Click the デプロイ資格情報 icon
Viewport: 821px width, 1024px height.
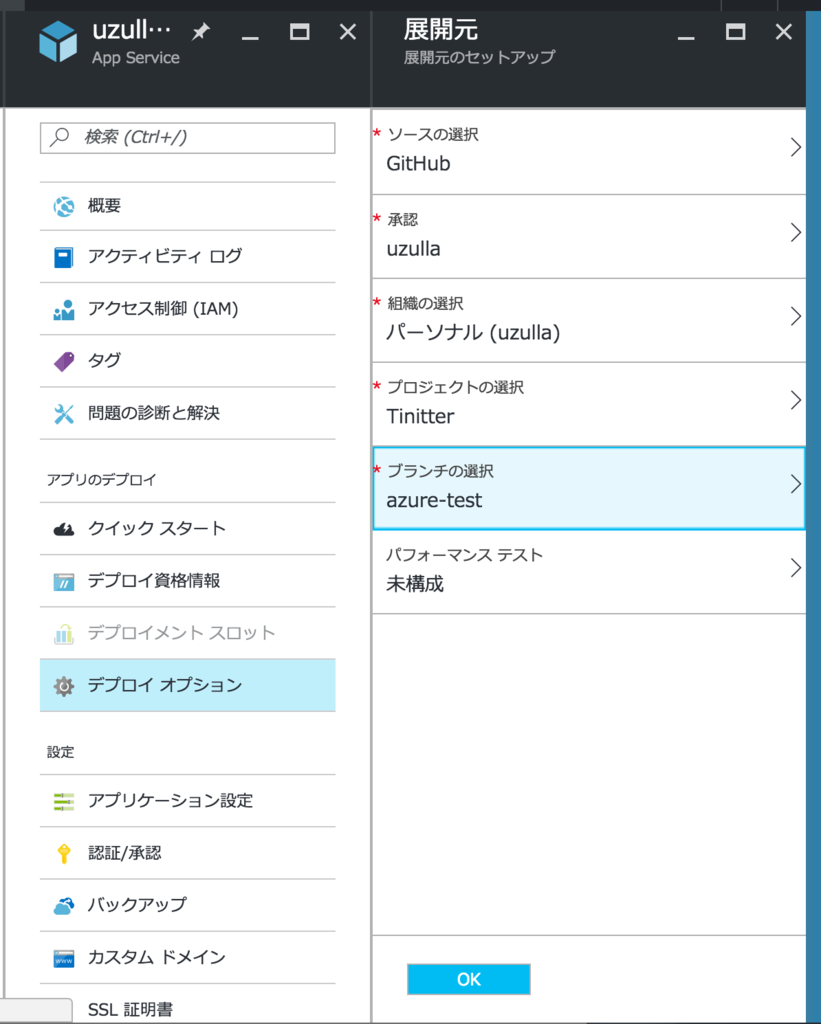tap(63, 581)
